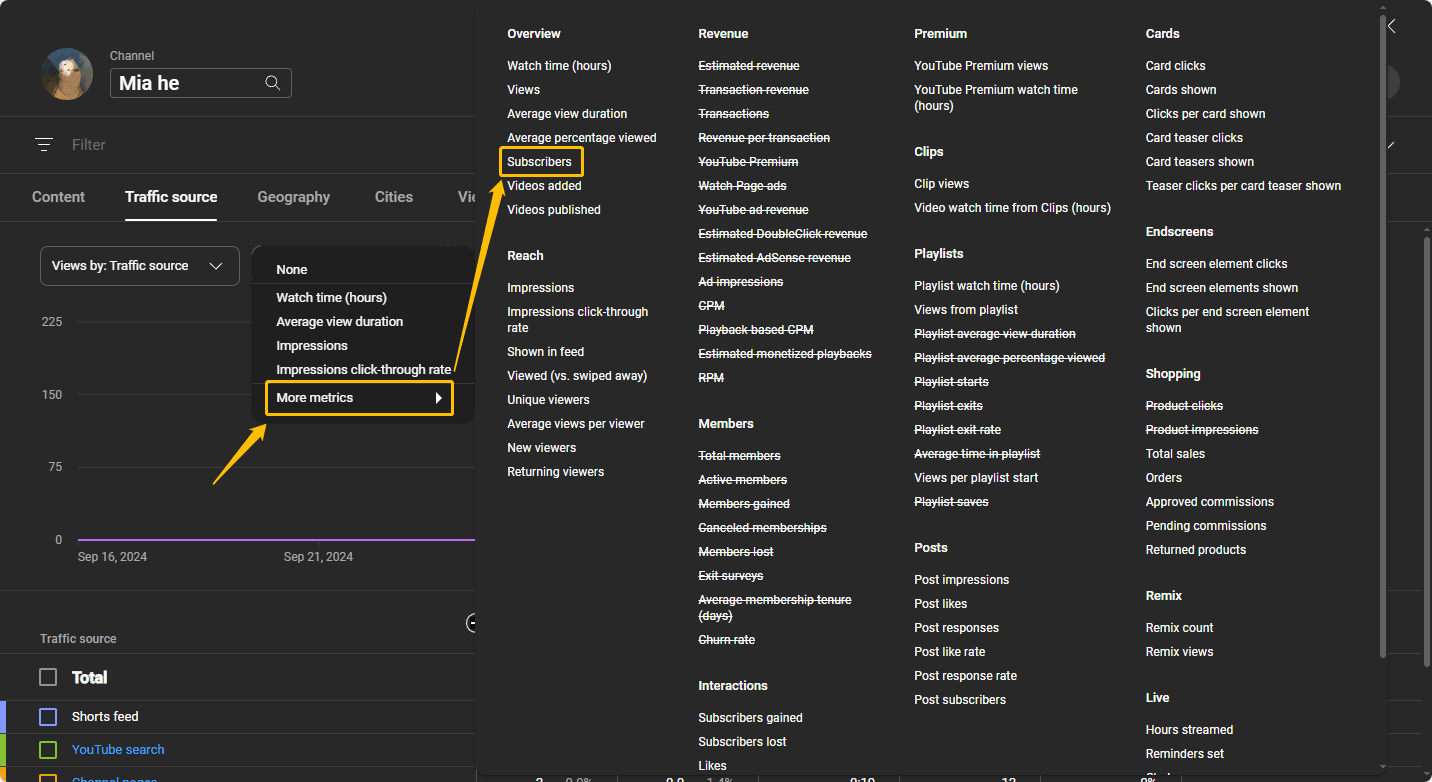
Task: Select Teaser clicks per card teaser shown
Action: click(x=1243, y=186)
